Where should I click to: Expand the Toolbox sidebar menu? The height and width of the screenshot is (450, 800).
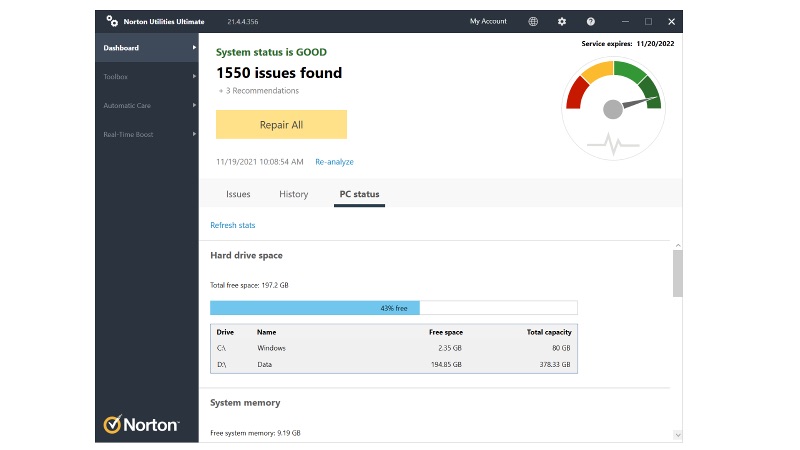pos(194,77)
